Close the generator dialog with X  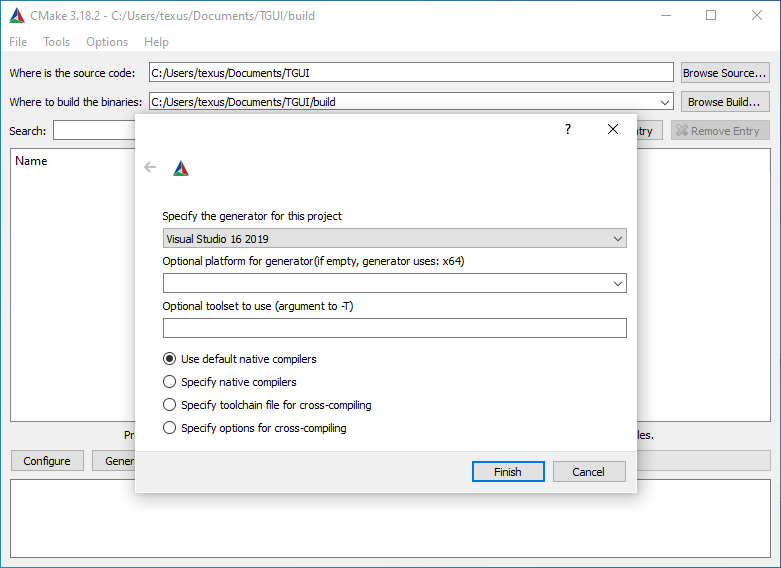(613, 130)
